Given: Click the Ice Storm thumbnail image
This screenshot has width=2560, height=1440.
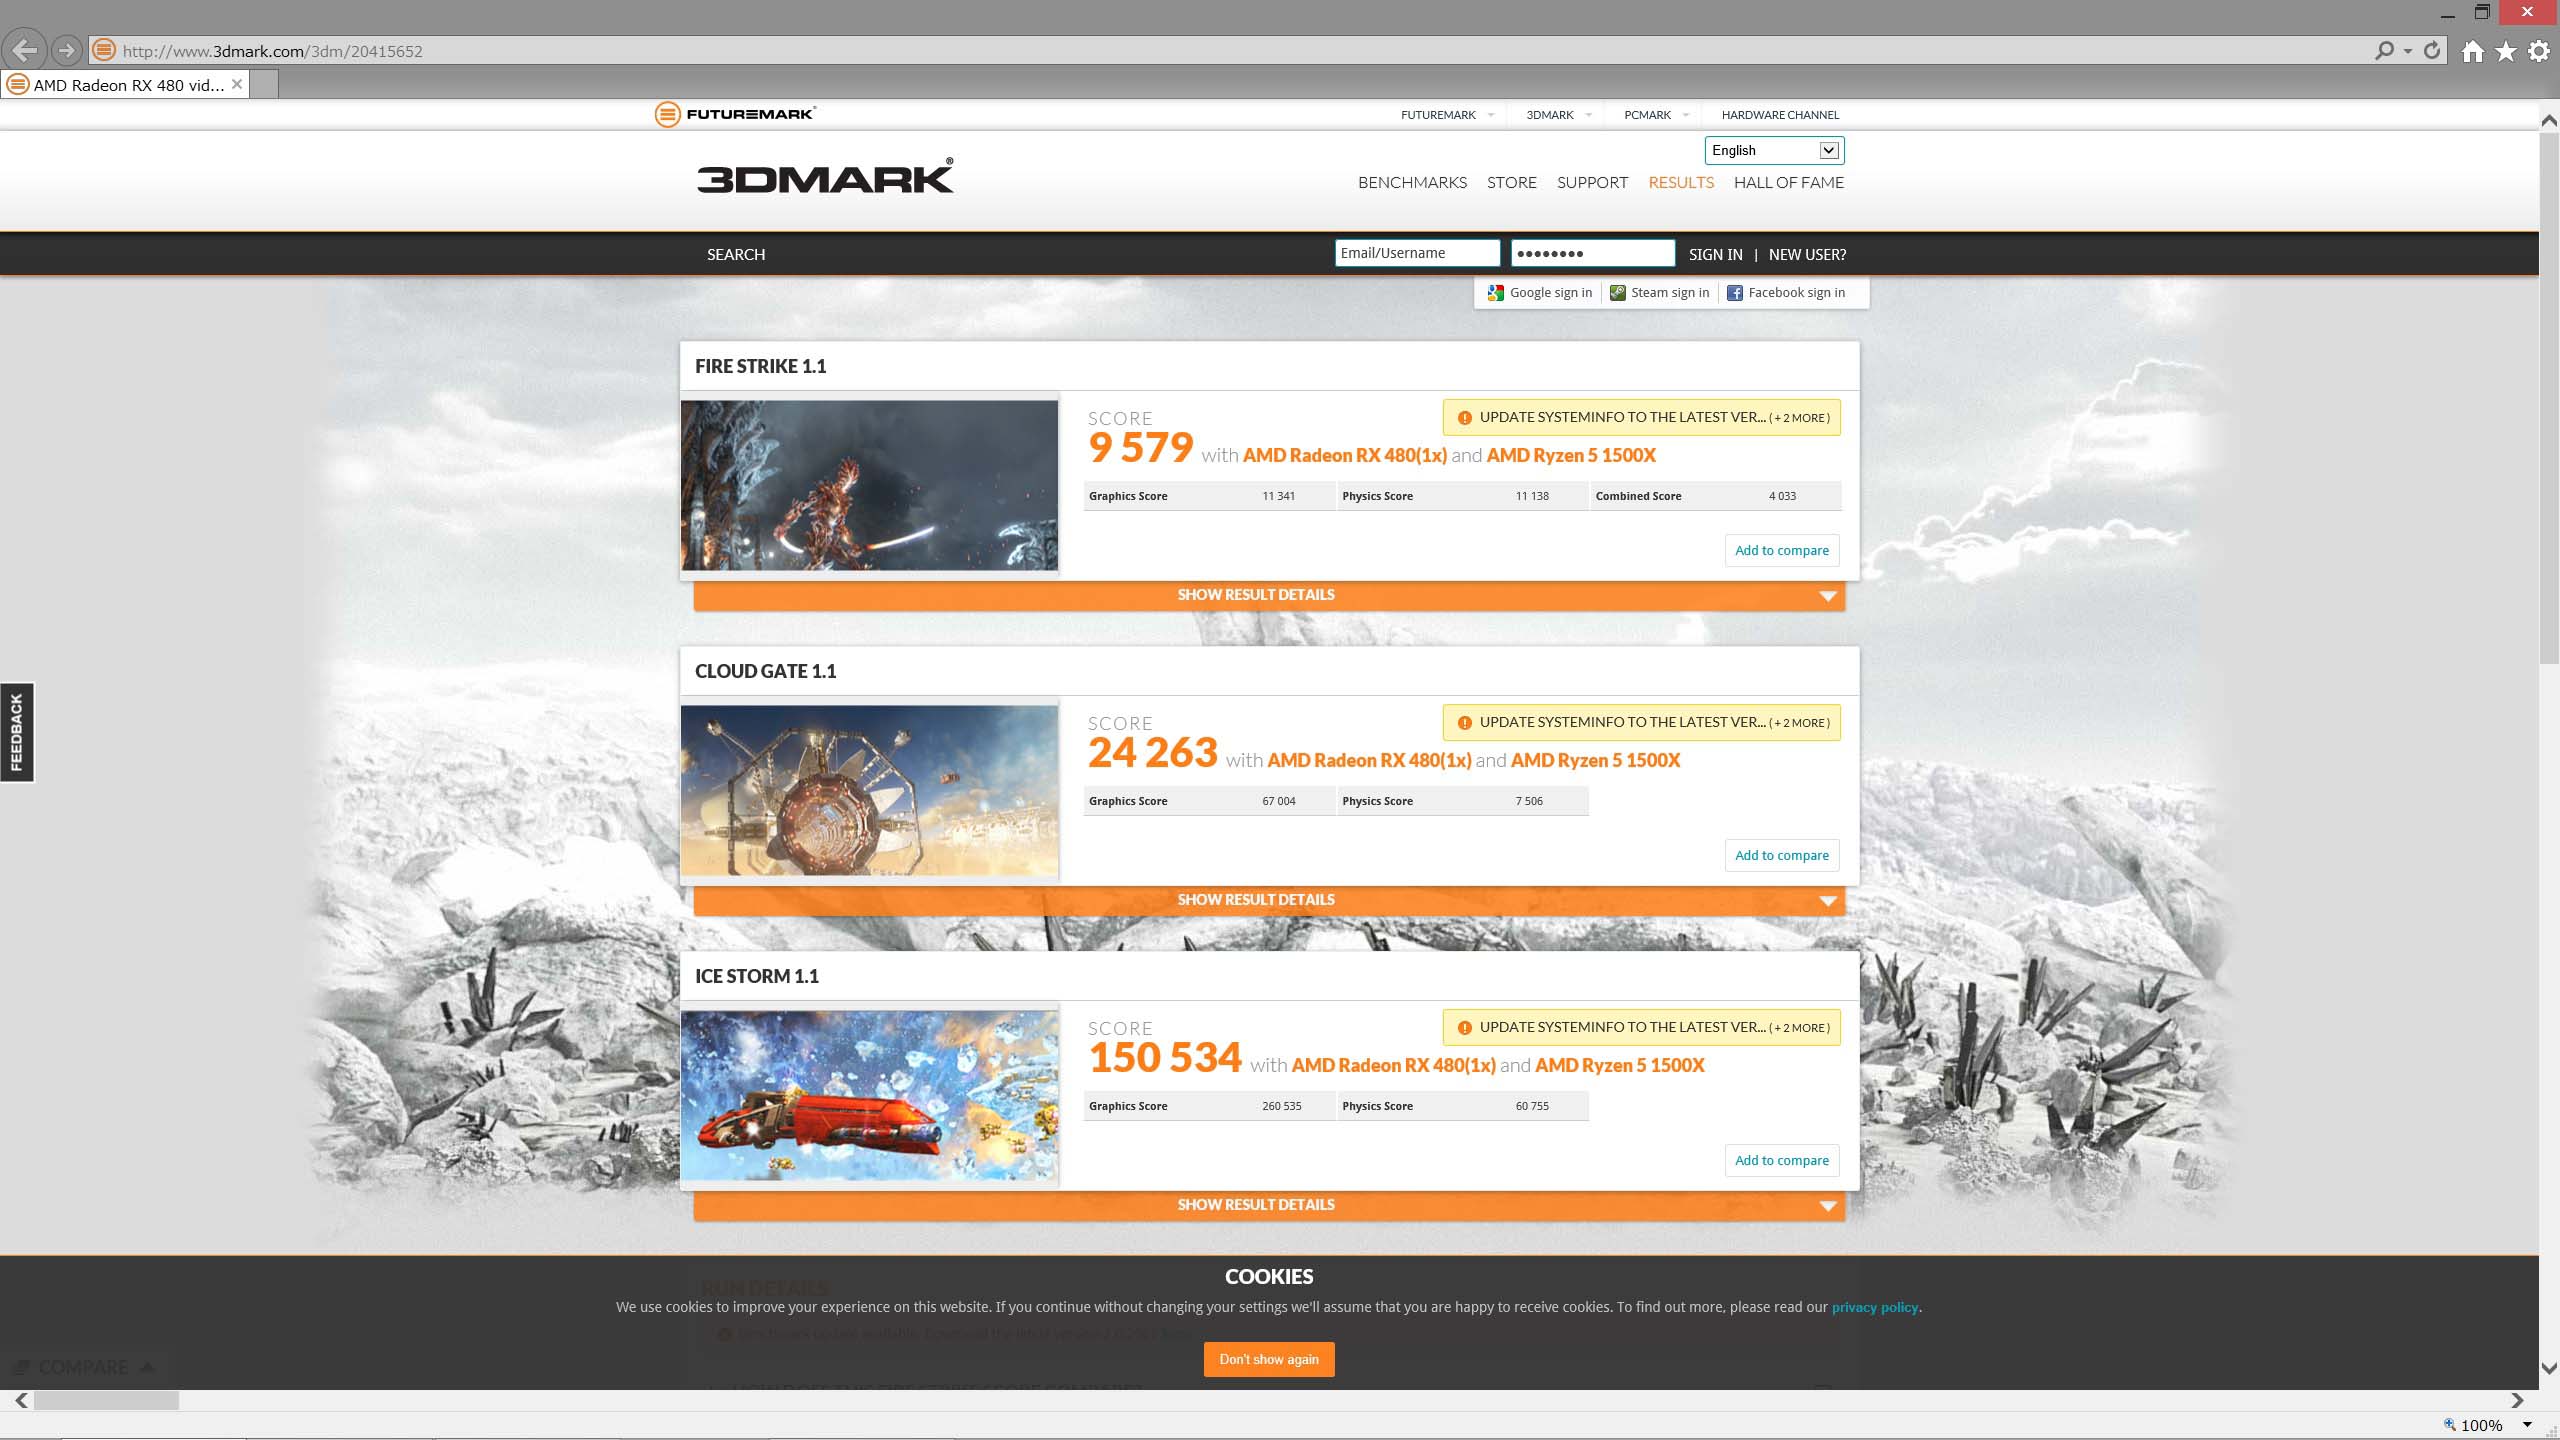Looking at the screenshot, I should [869, 1096].
